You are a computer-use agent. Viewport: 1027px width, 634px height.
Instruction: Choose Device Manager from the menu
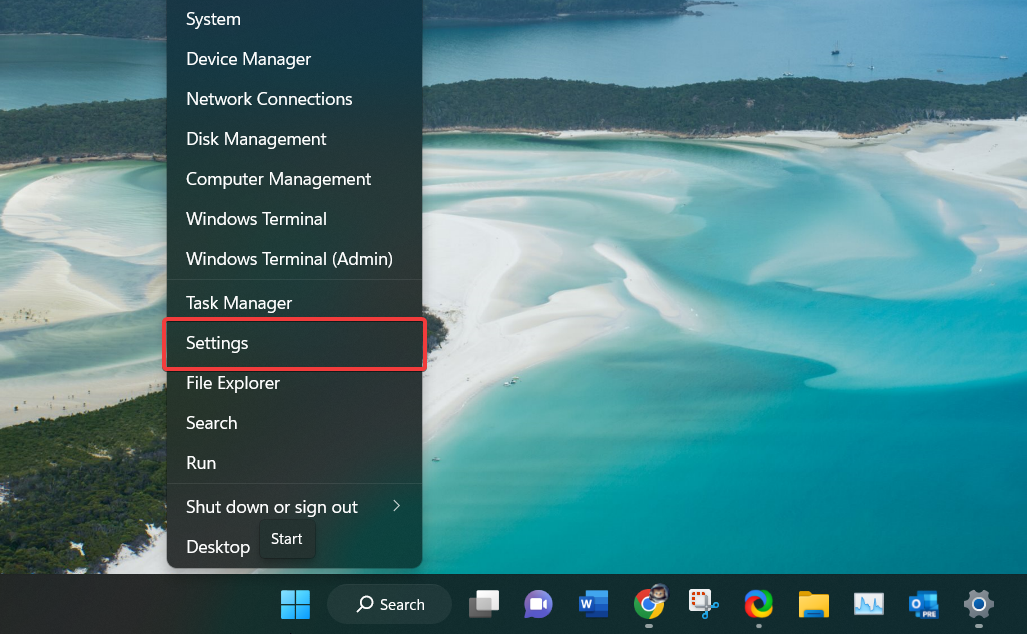tap(248, 59)
